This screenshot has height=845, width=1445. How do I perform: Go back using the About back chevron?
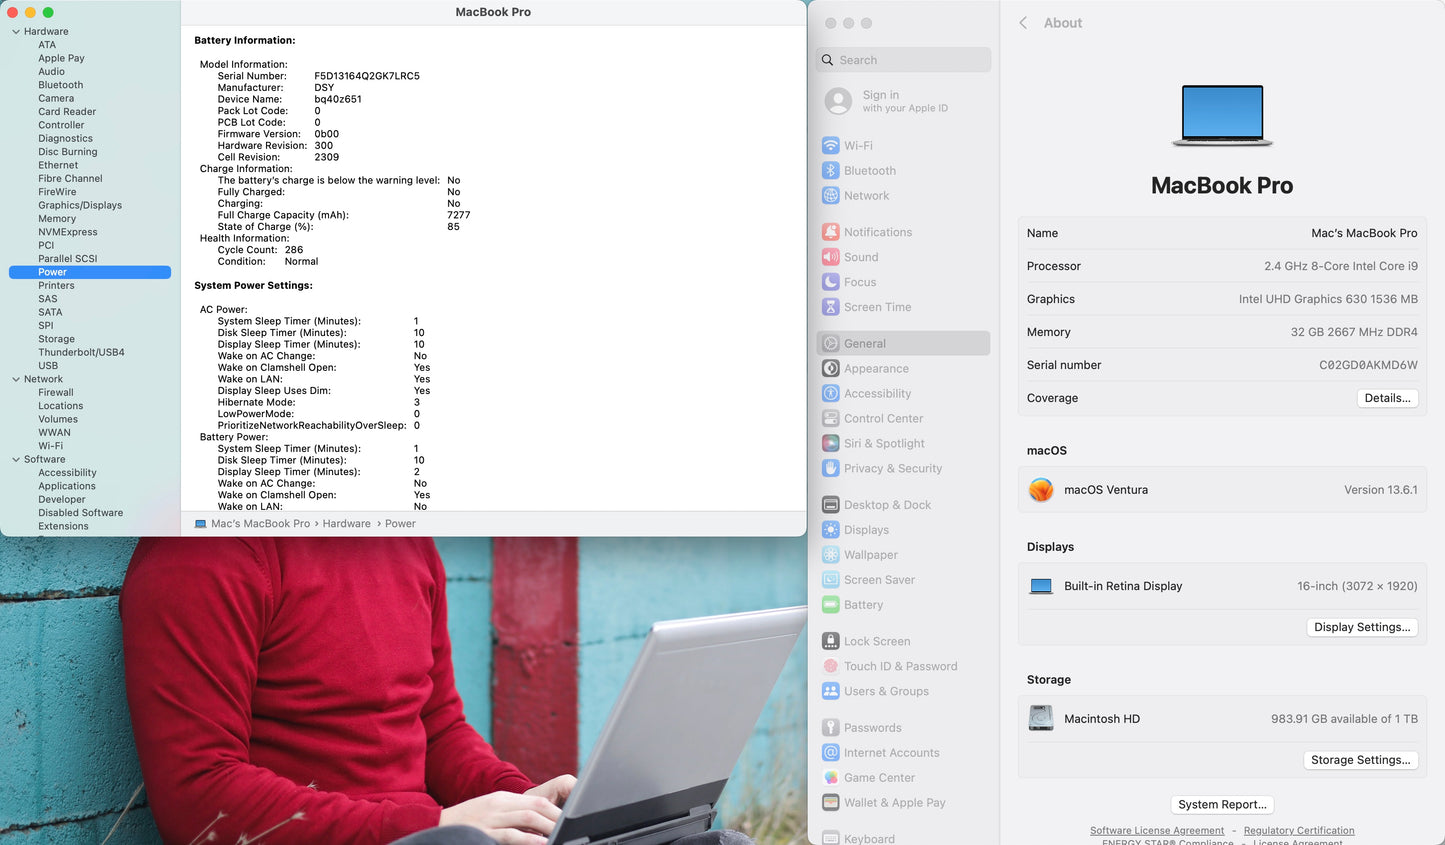pos(1023,23)
